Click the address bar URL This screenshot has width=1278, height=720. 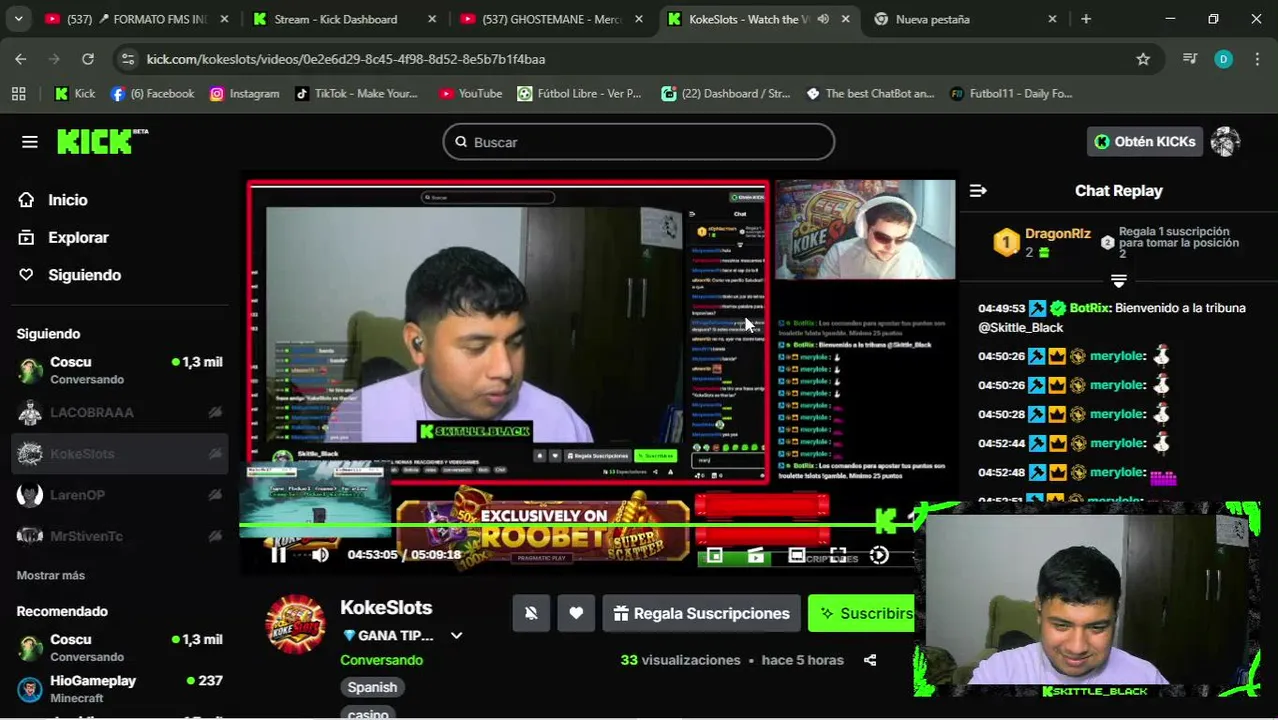pyautogui.click(x=346, y=59)
